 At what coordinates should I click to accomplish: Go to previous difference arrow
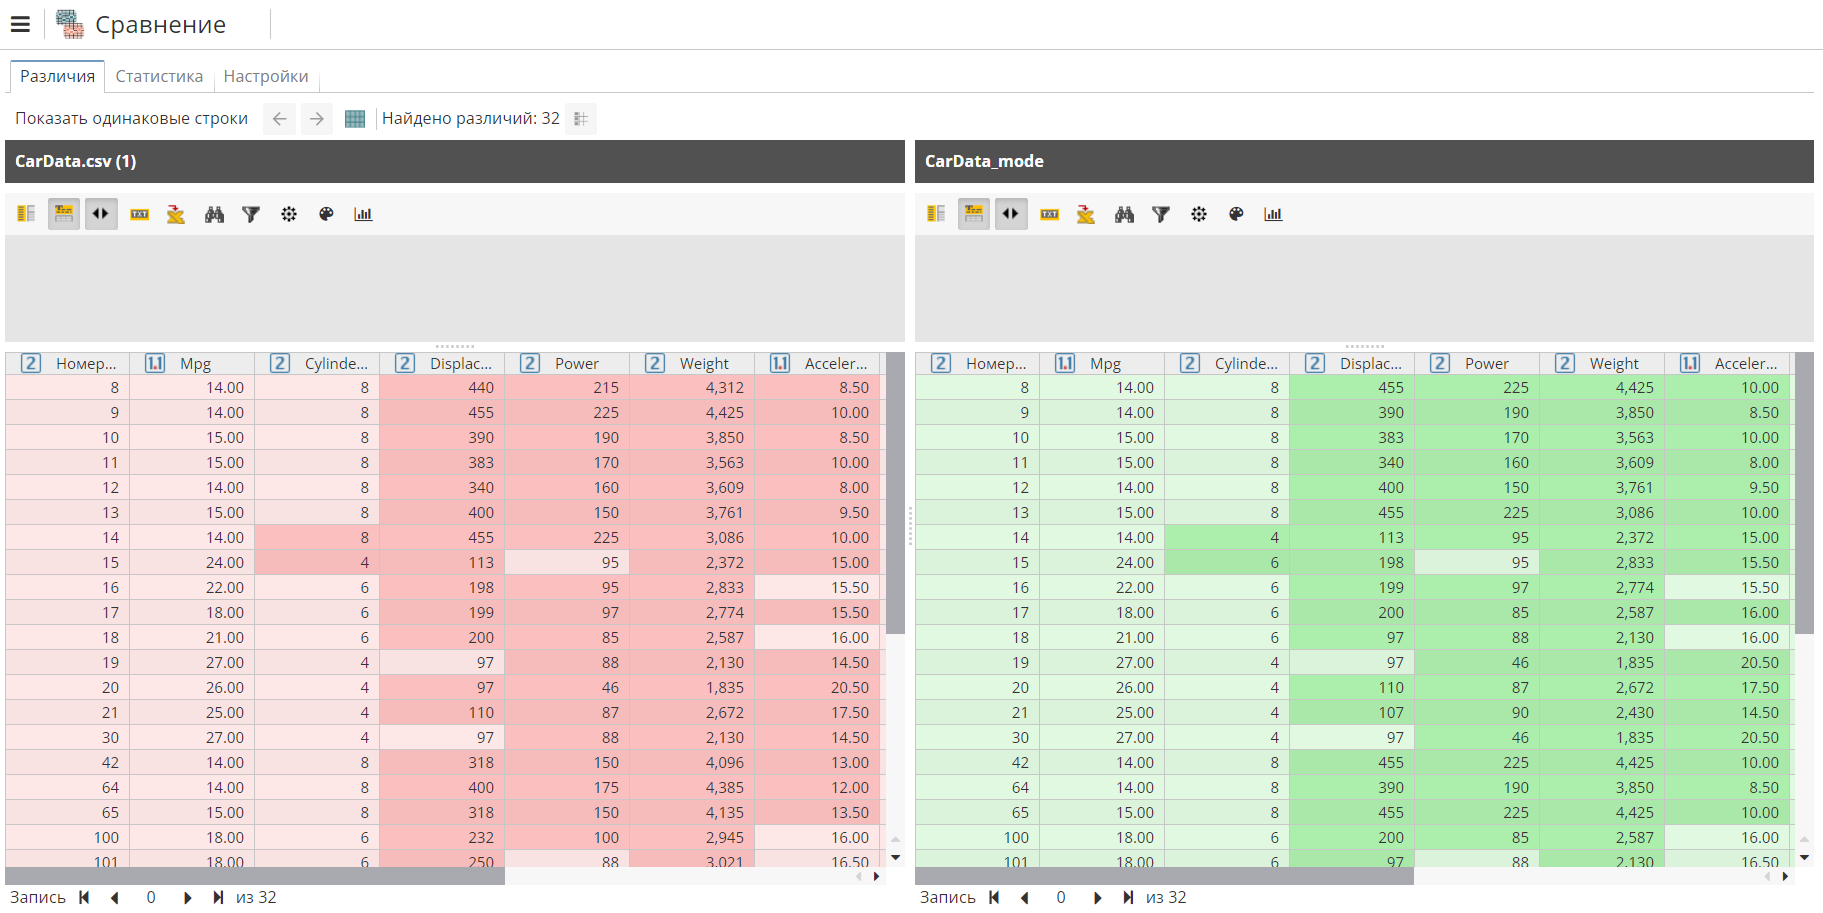pos(279,118)
